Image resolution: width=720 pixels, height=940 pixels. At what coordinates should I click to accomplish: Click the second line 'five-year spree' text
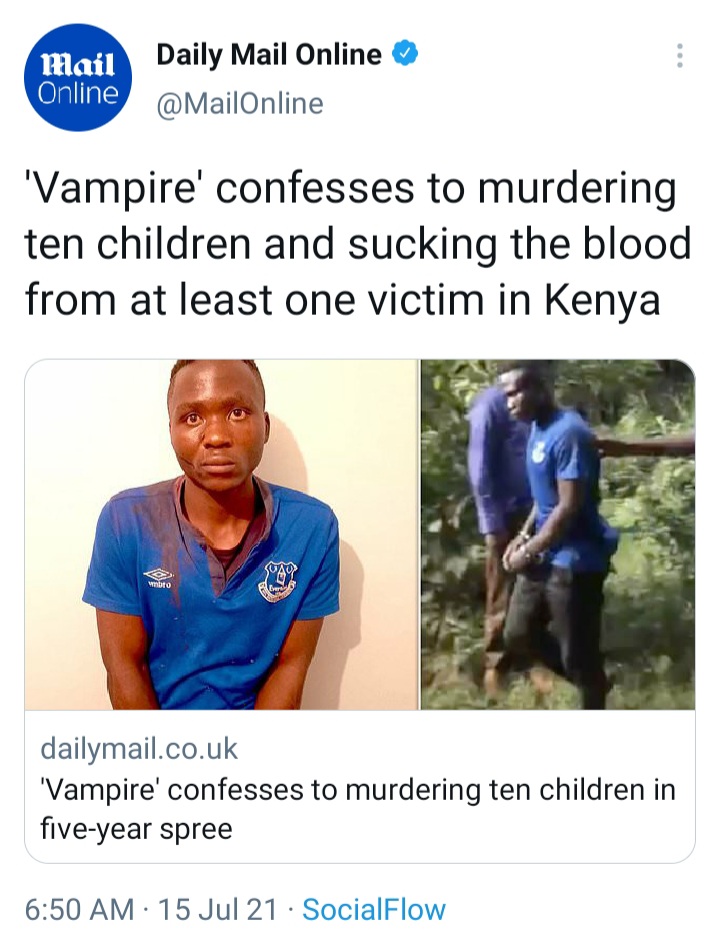[x=136, y=829]
